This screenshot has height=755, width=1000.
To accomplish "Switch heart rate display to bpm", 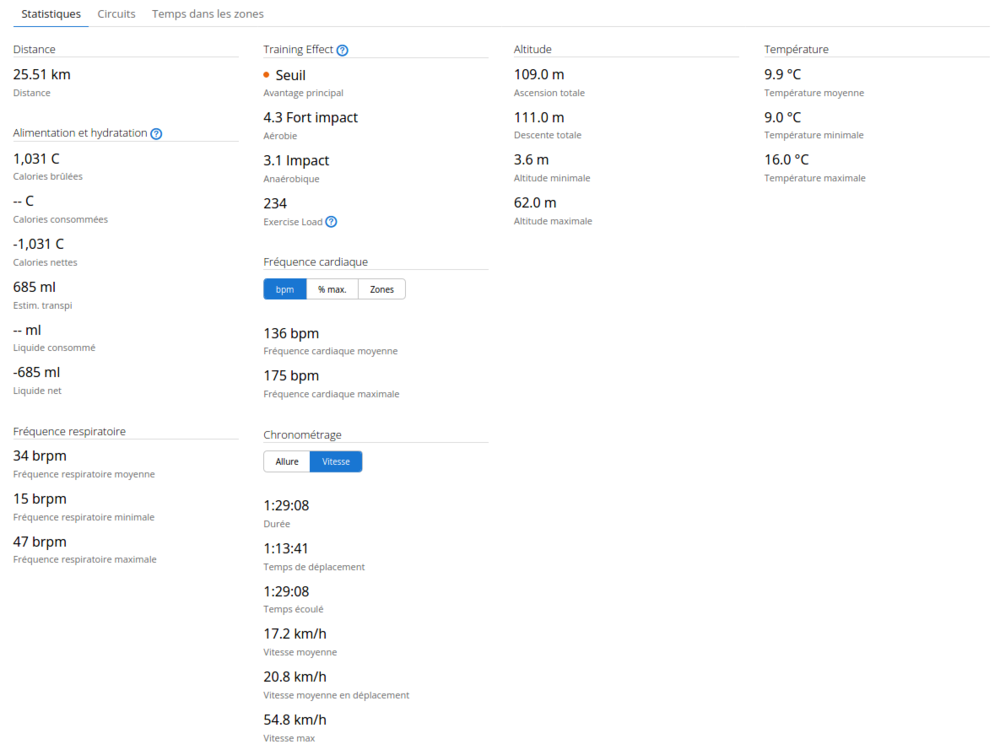I will (285, 289).
